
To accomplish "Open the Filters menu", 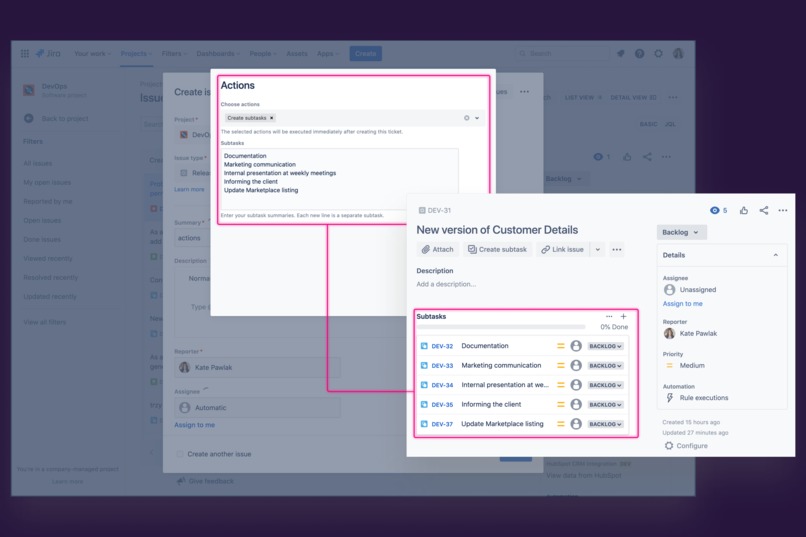I will point(174,53).
